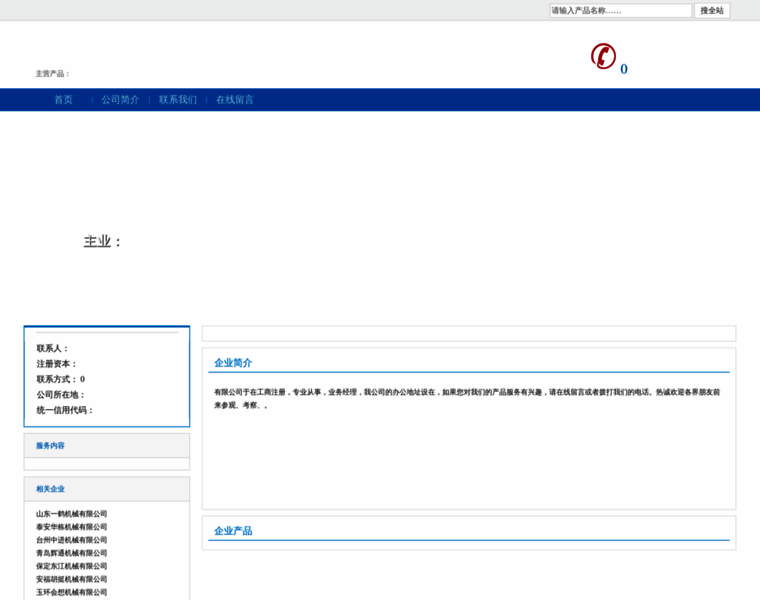
Task: Open 在线留言 in the navigation bar
Action: pyautogui.click(x=235, y=100)
